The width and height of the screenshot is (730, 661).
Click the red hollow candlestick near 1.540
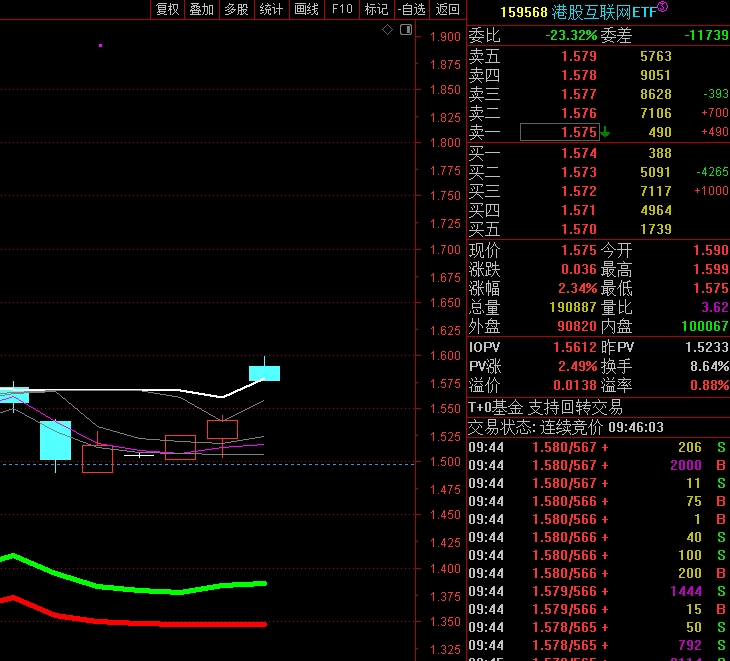click(223, 429)
